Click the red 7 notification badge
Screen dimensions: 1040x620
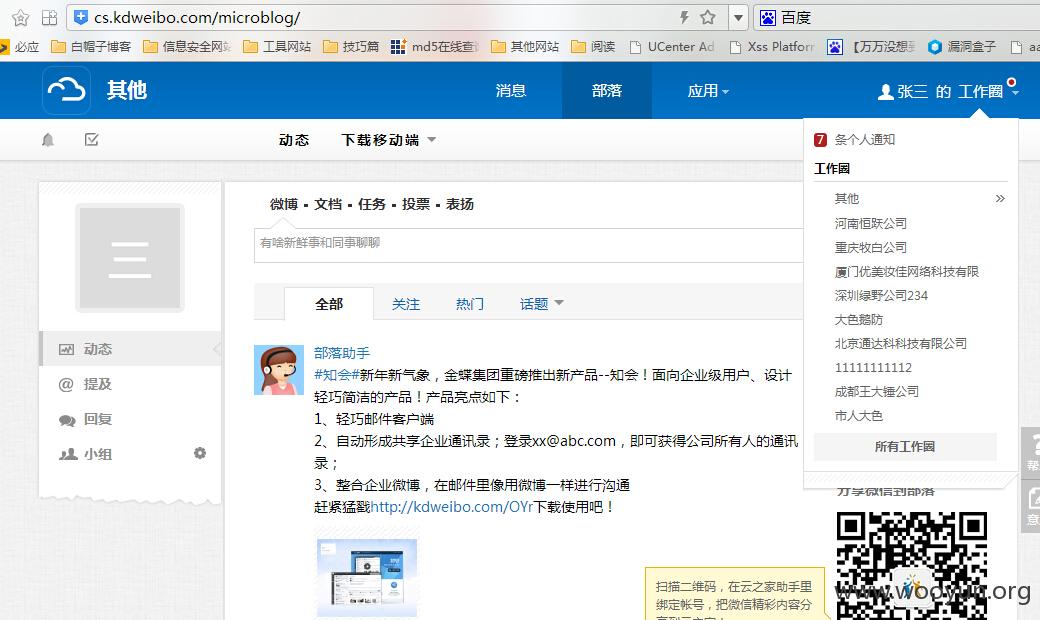820,139
